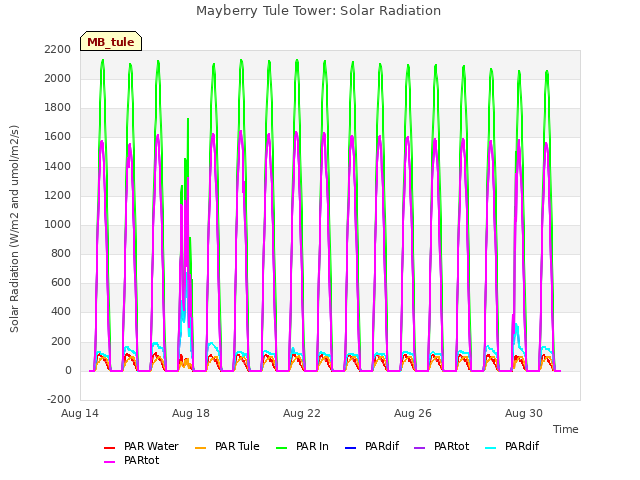The height and width of the screenshot is (480, 640).
Task: Click the 800 y-axis tick label
Action: (61, 253)
